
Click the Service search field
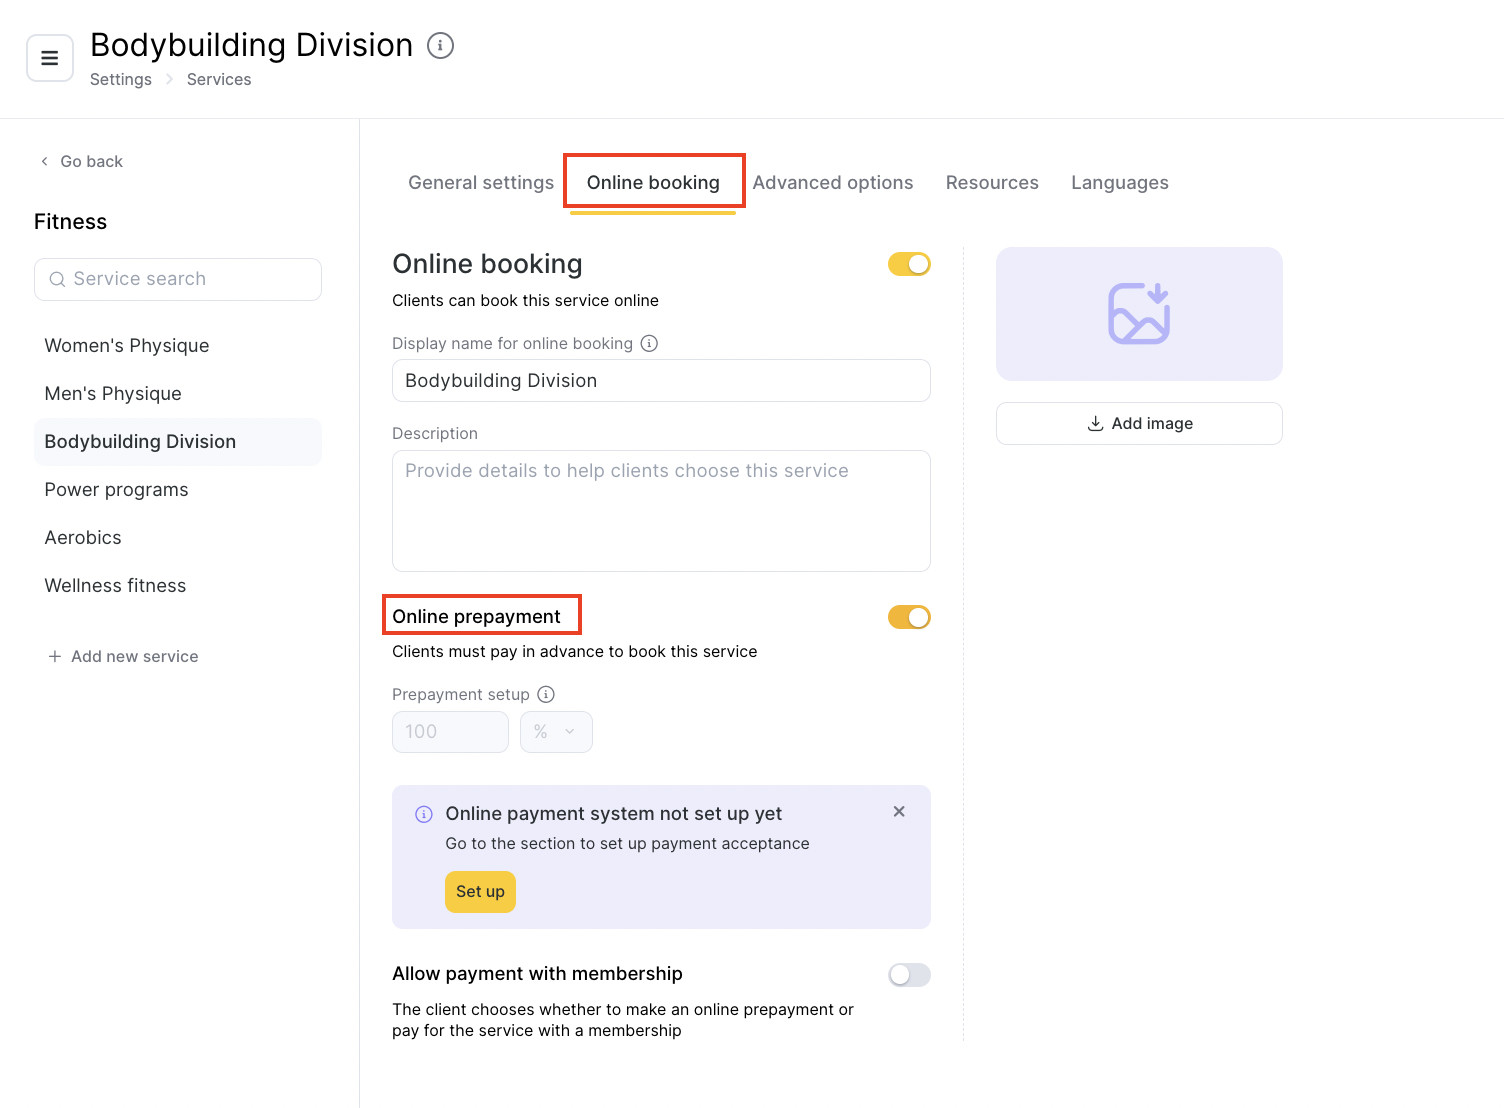pos(178,279)
